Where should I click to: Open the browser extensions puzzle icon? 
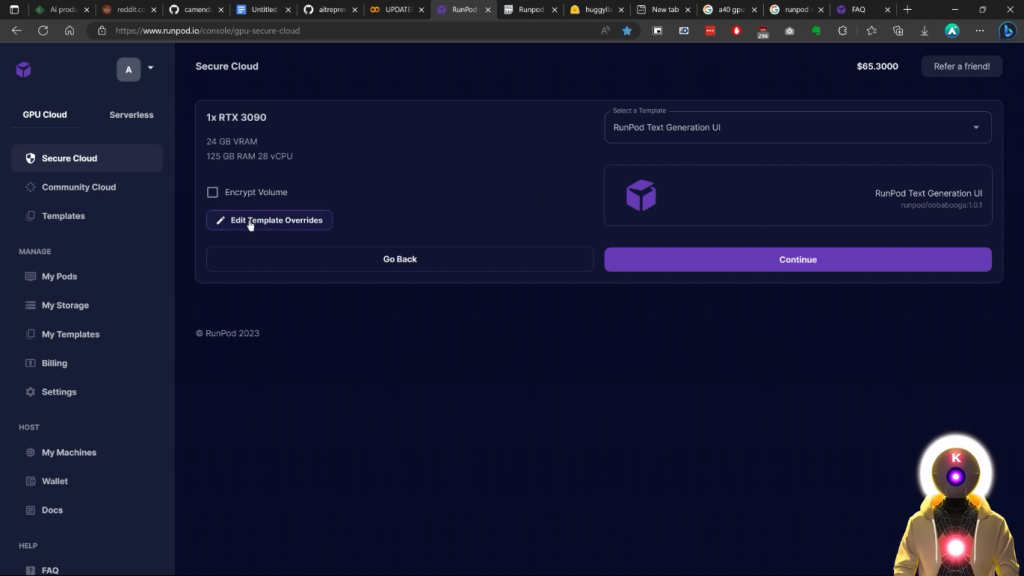pos(842,31)
